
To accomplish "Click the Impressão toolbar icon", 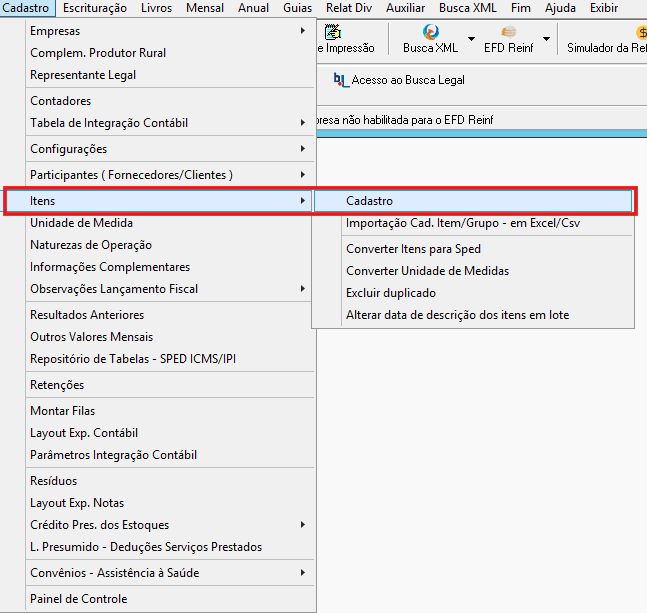I will coord(333,32).
